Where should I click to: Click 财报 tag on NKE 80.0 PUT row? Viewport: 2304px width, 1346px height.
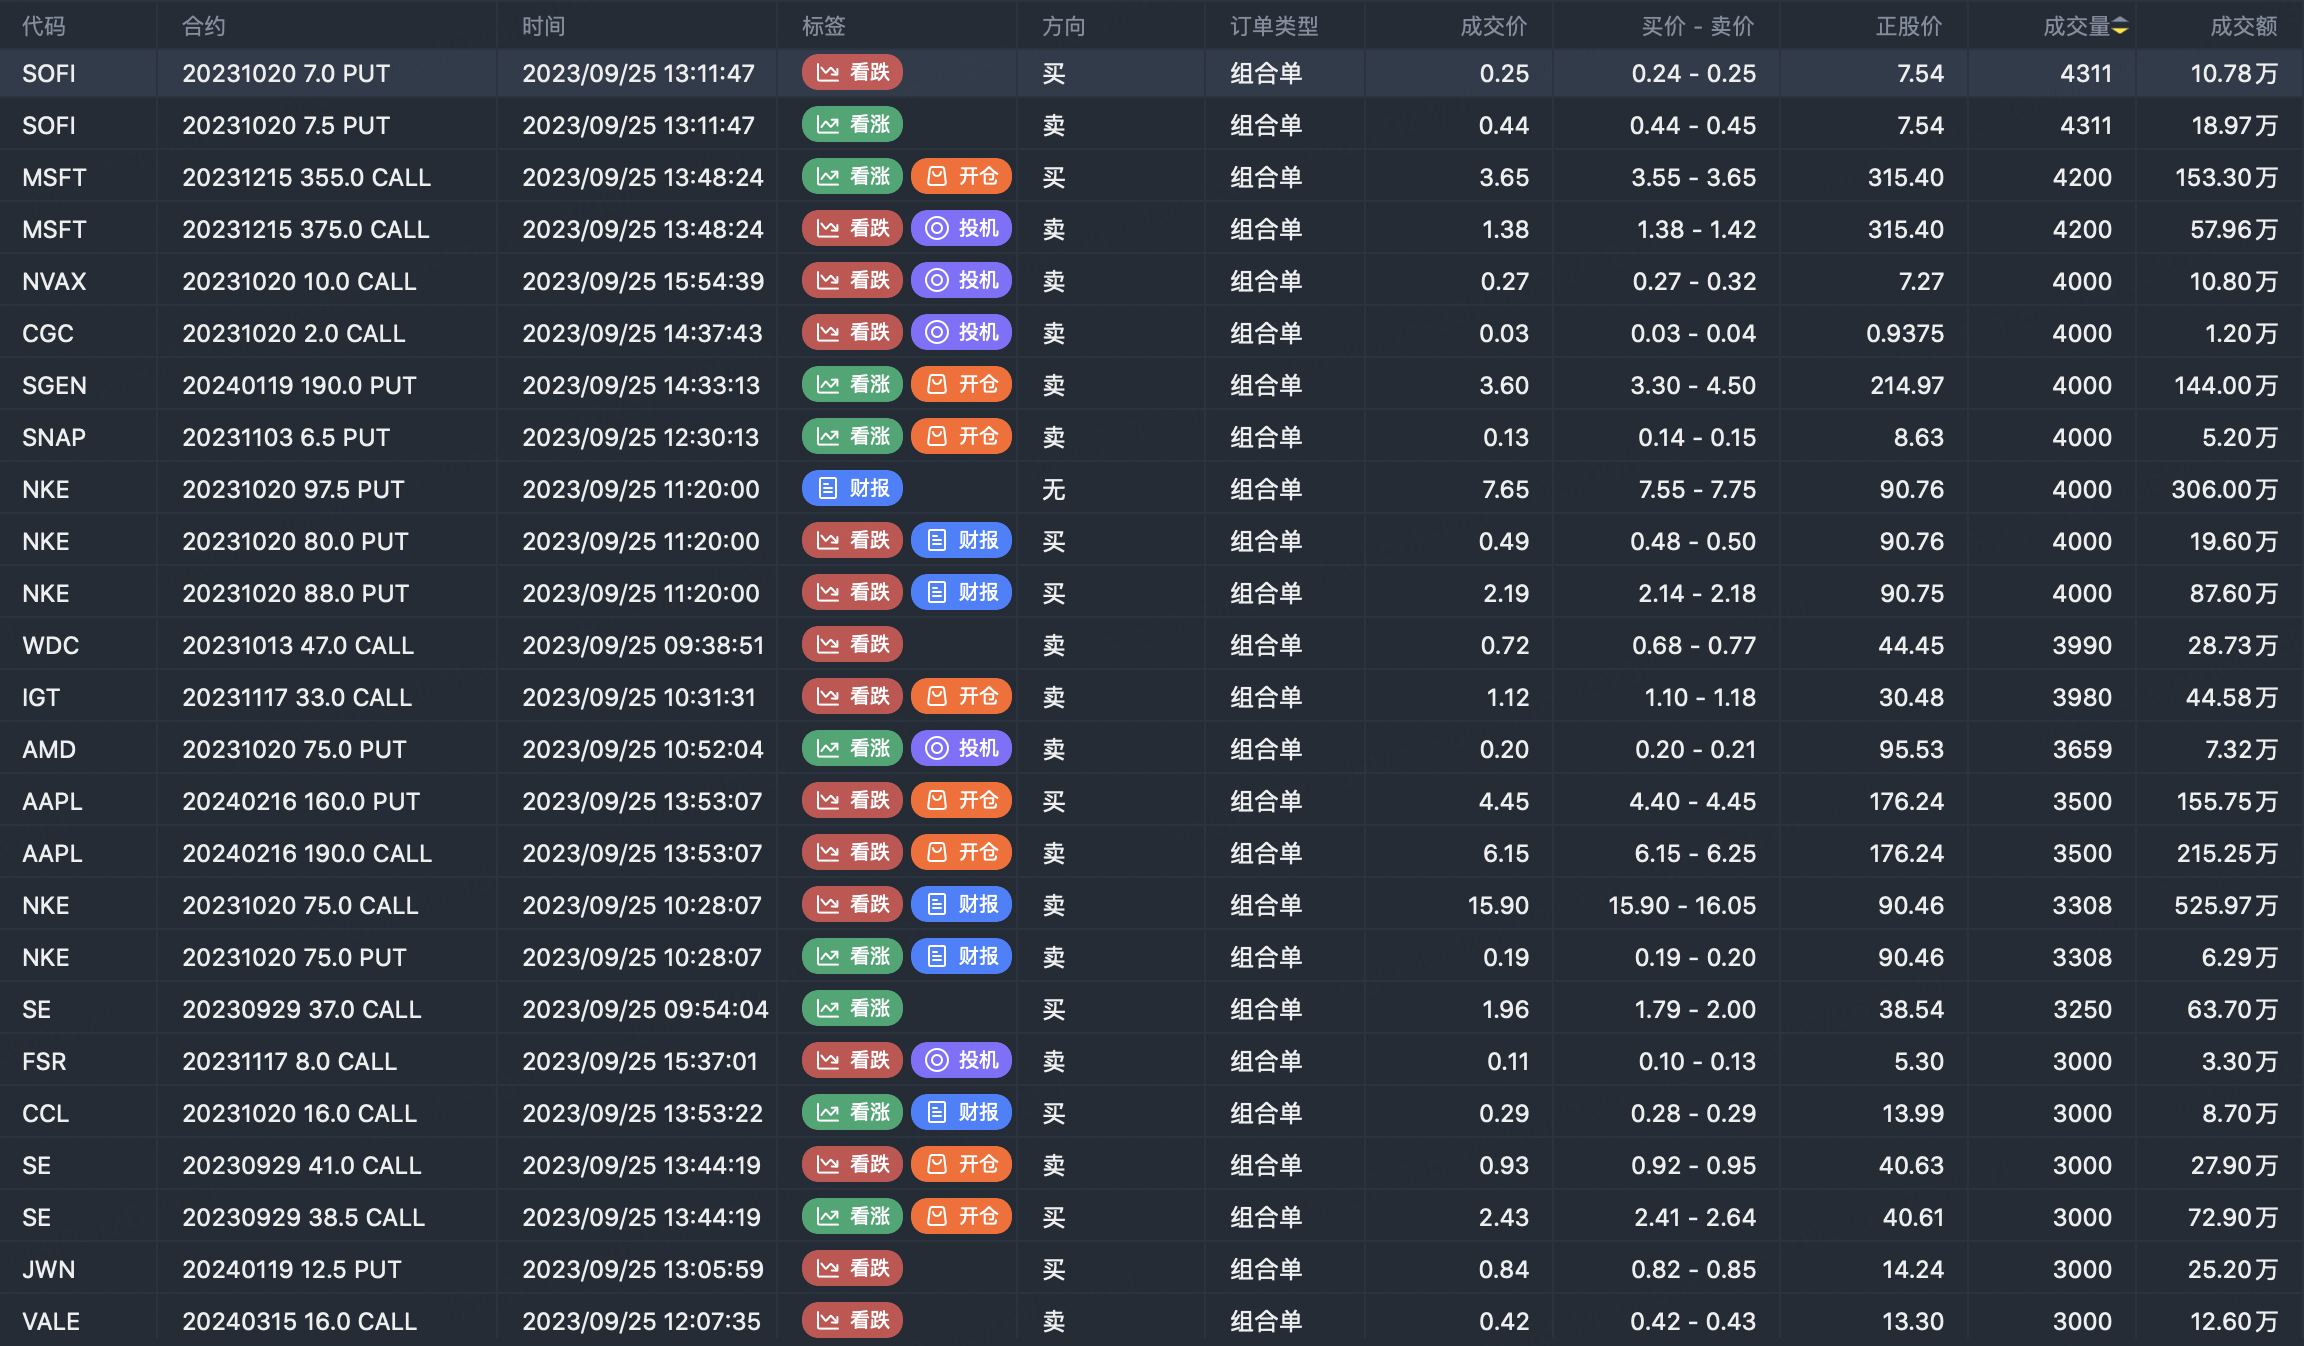(962, 541)
